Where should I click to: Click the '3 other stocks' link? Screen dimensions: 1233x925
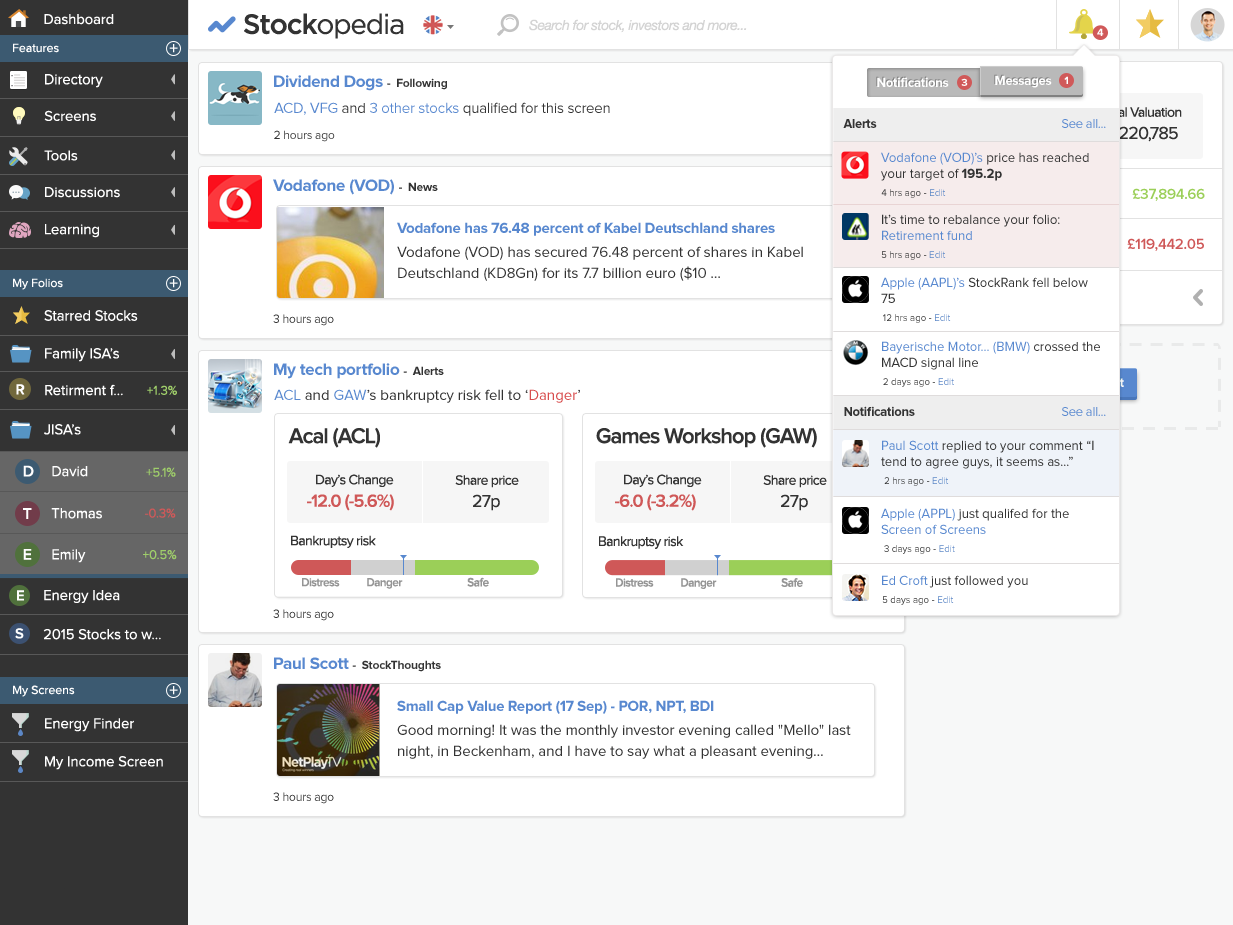click(414, 108)
